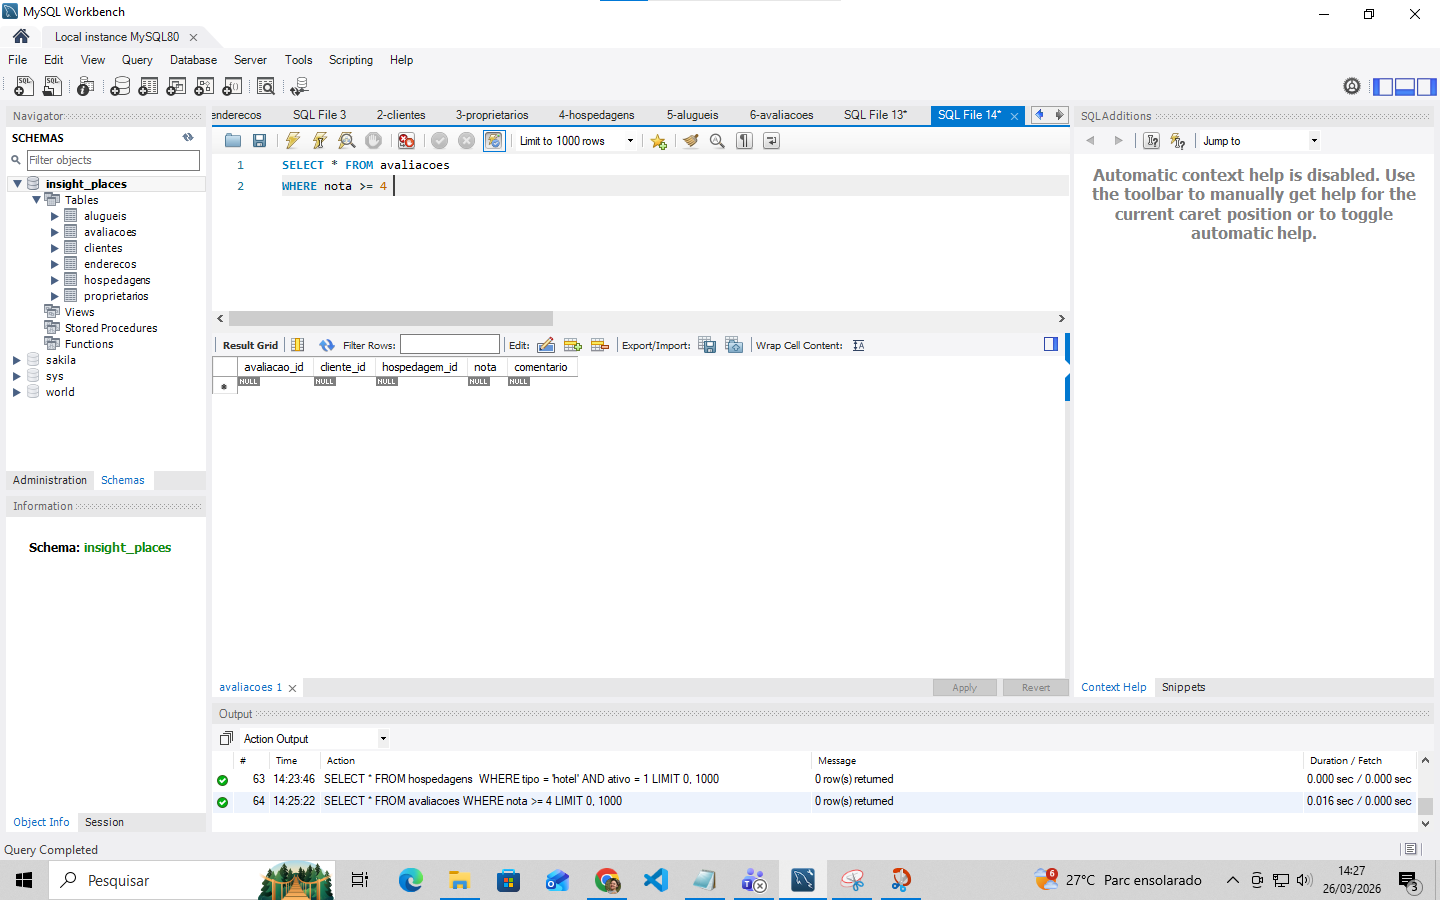Open the Snippets tab
Viewport: 1440px width, 900px height.
pos(1183,687)
